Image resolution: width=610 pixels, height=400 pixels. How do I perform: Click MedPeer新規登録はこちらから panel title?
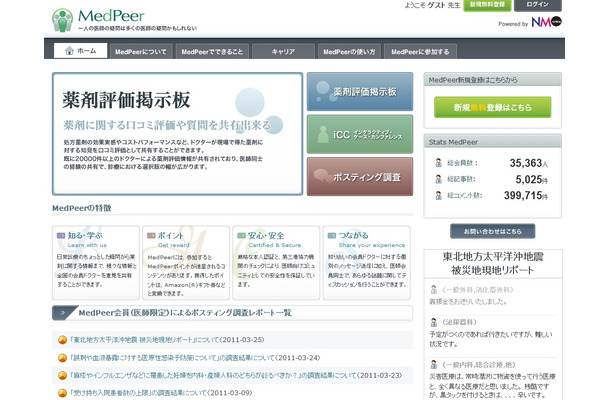pos(473,80)
